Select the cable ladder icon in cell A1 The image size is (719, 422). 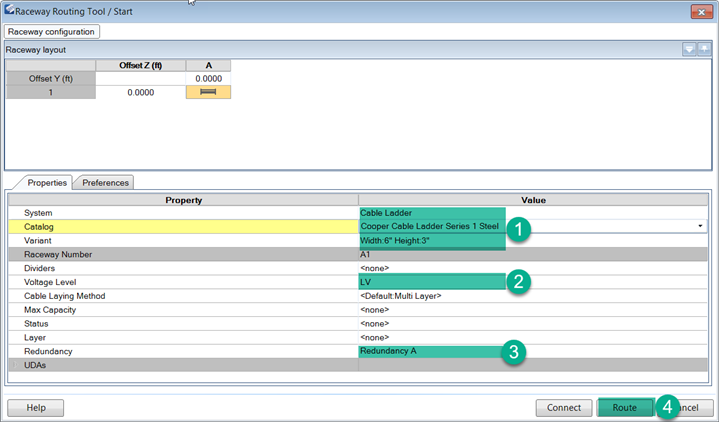tap(208, 92)
